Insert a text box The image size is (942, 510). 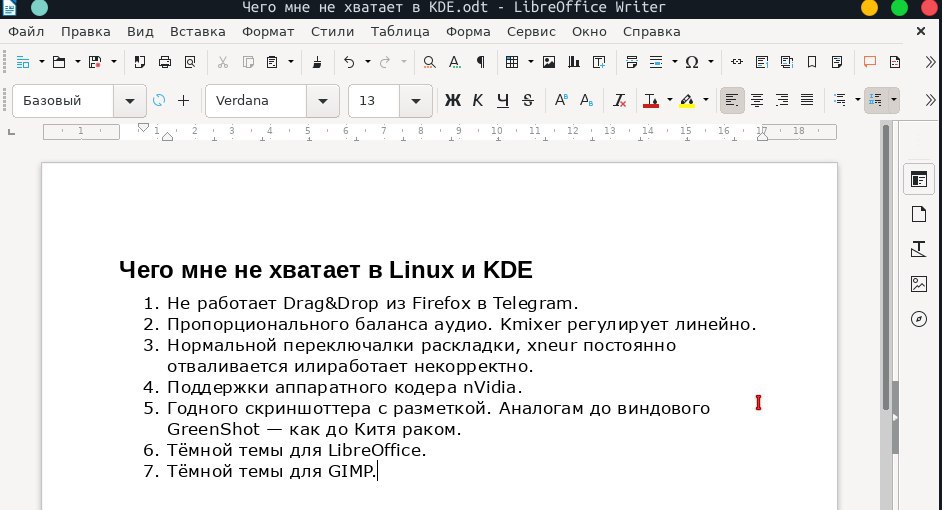coord(599,62)
